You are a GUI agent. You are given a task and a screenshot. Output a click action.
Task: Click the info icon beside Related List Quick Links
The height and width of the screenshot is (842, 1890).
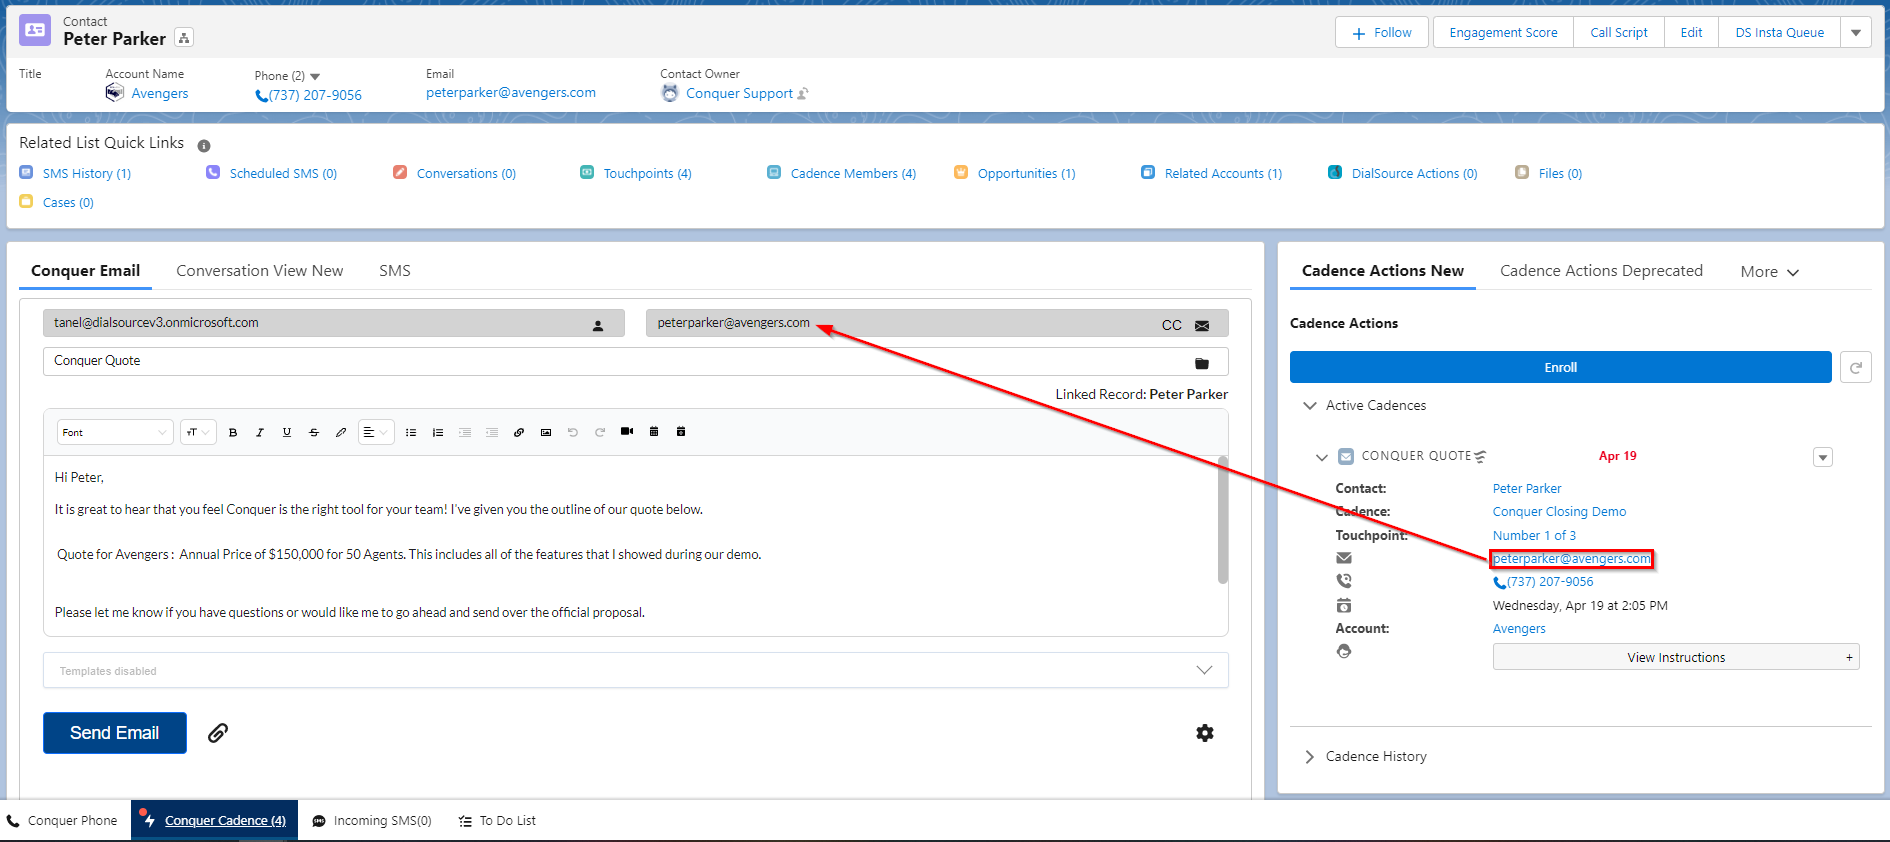(204, 146)
